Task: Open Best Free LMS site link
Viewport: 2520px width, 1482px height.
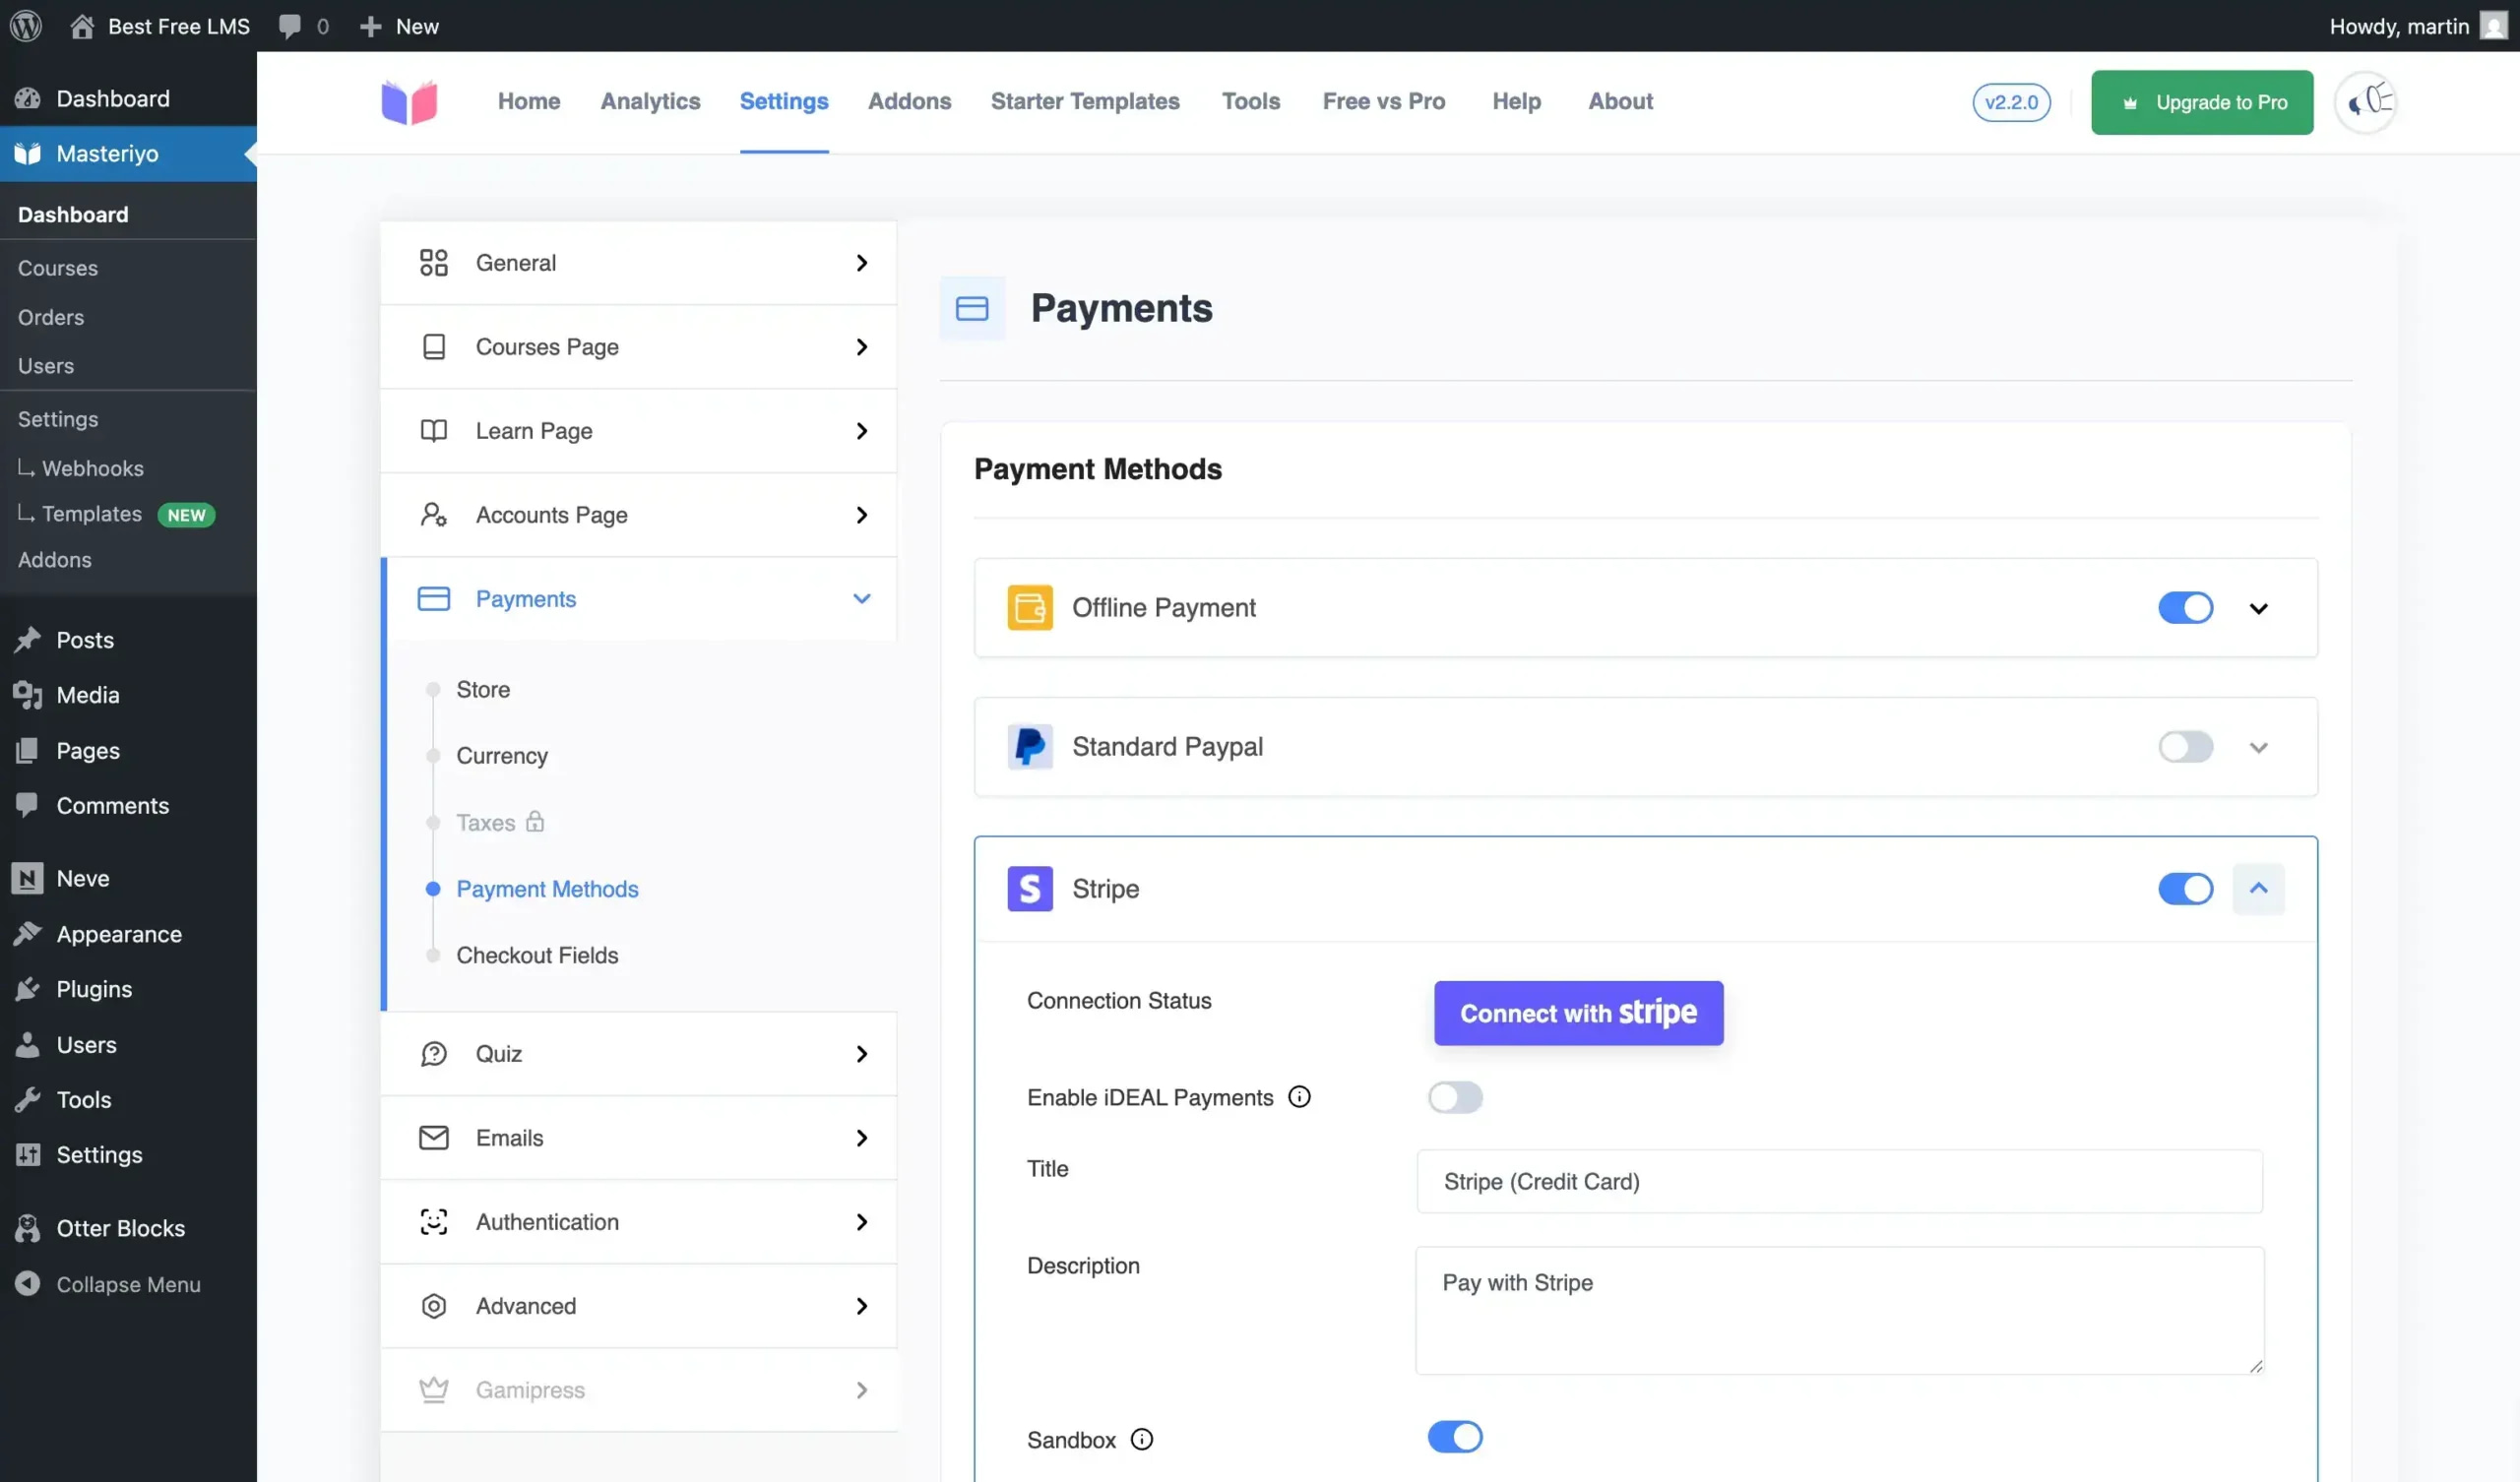Action: pos(160,26)
